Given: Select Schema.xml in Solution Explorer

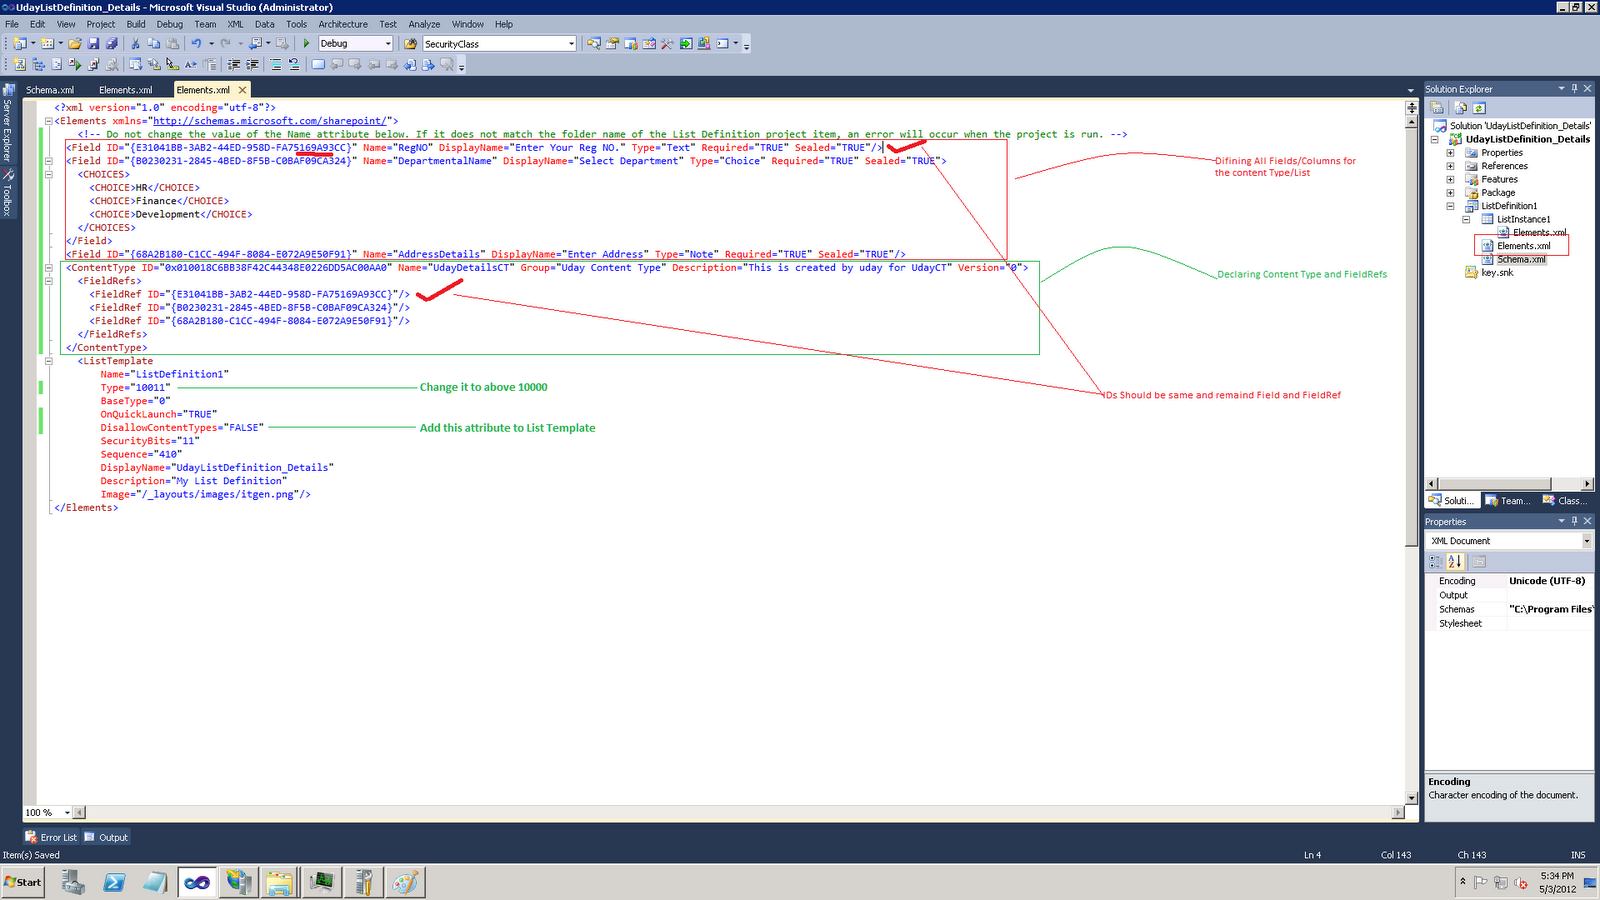Looking at the screenshot, I should click(x=1521, y=259).
